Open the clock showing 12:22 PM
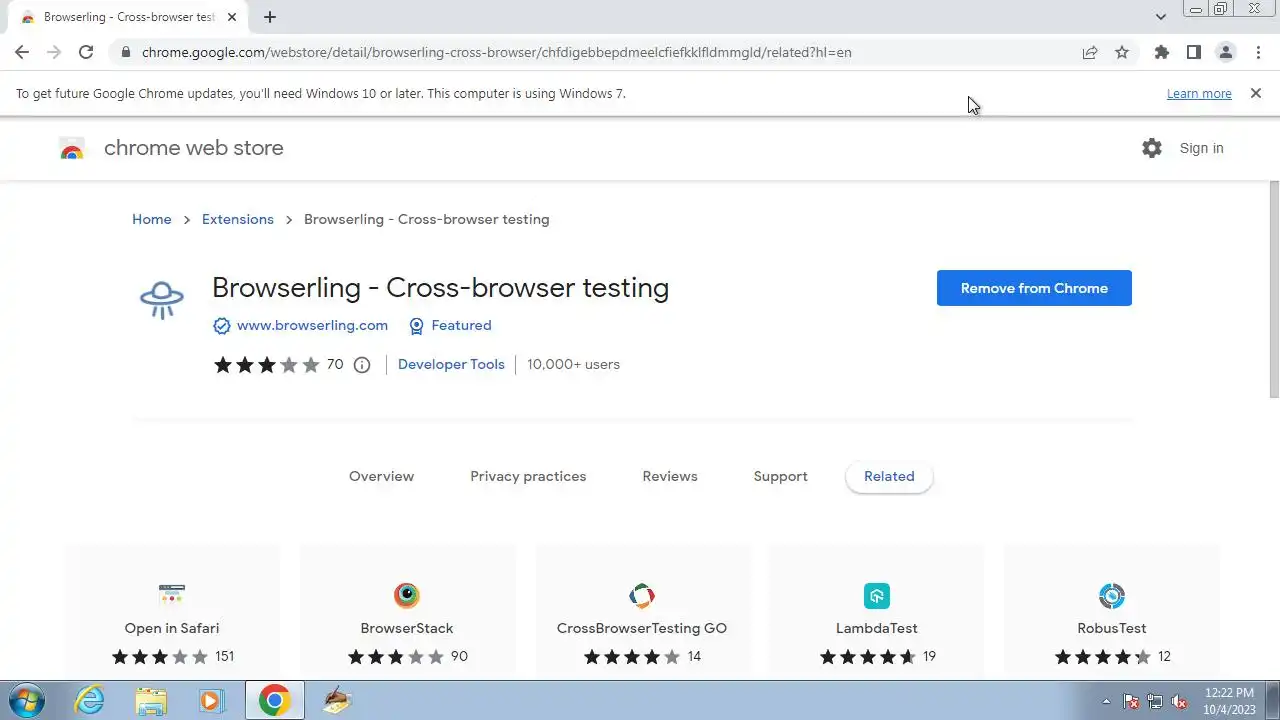The image size is (1280, 720). pos(1229,701)
